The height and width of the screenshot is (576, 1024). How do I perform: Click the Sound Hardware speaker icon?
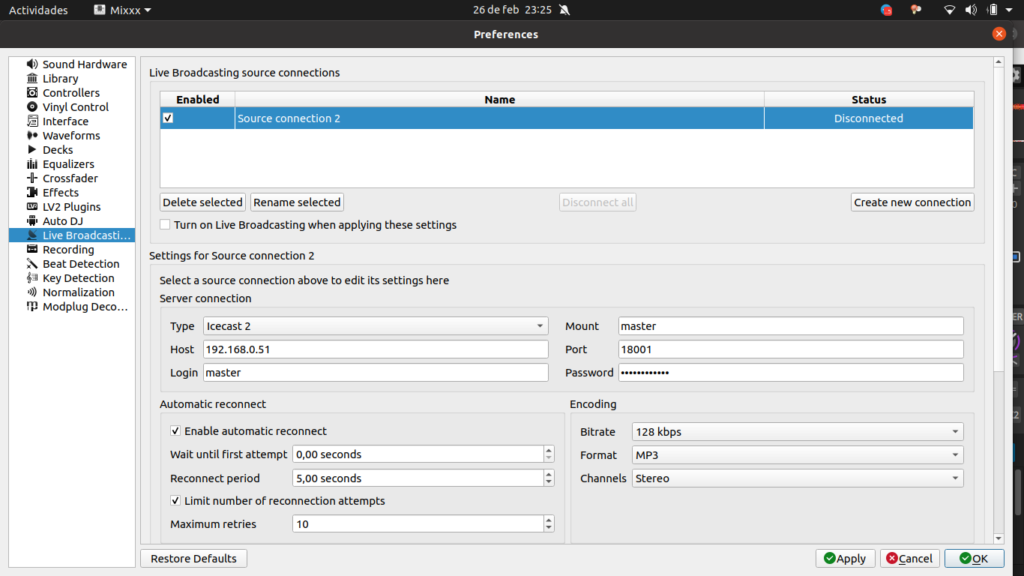(32, 64)
